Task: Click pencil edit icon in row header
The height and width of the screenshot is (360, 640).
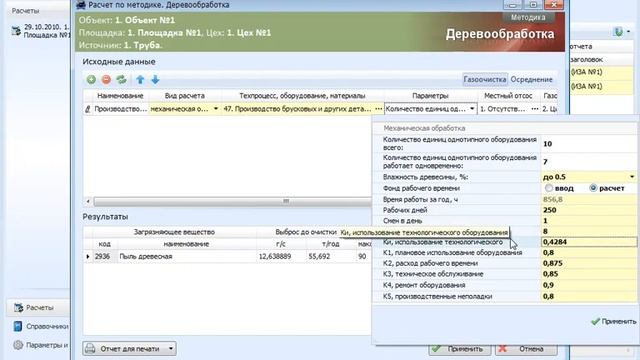Action: click(87, 109)
